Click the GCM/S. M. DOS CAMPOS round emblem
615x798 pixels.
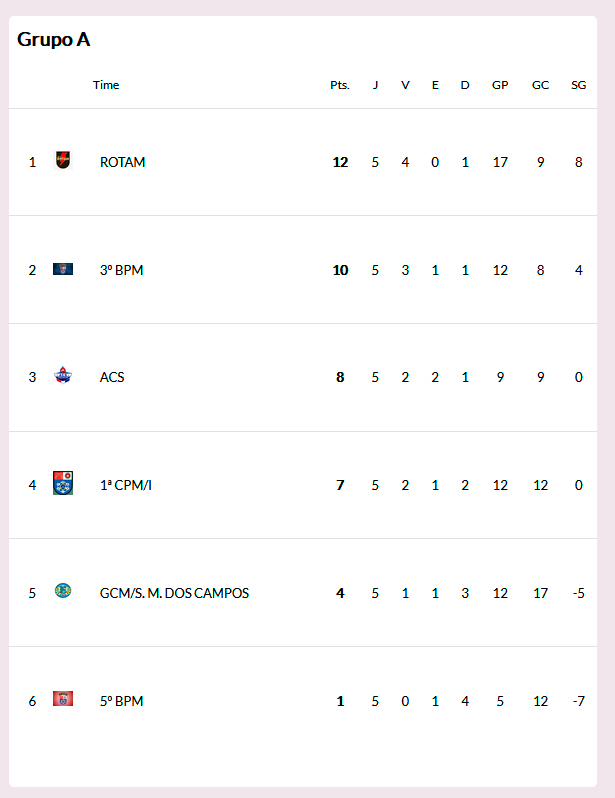63,591
